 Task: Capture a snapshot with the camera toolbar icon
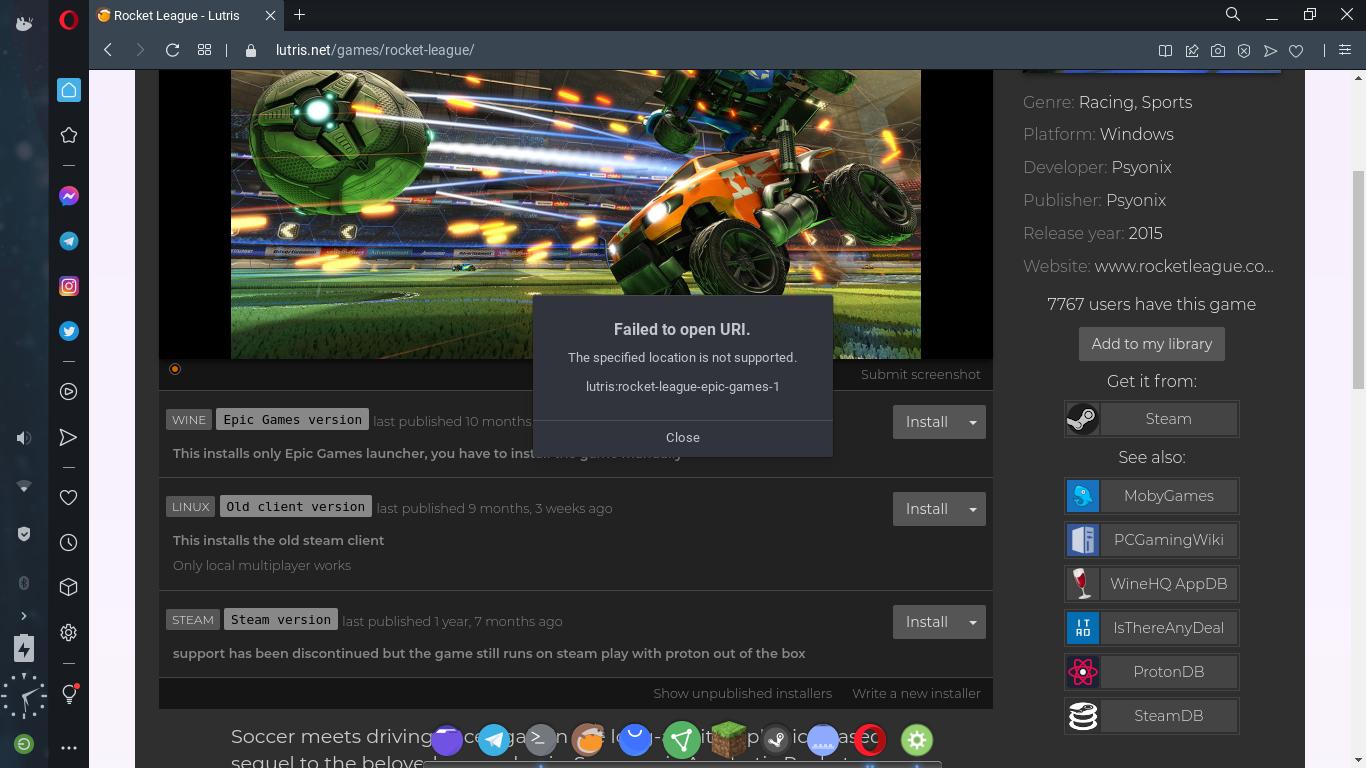1218,50
